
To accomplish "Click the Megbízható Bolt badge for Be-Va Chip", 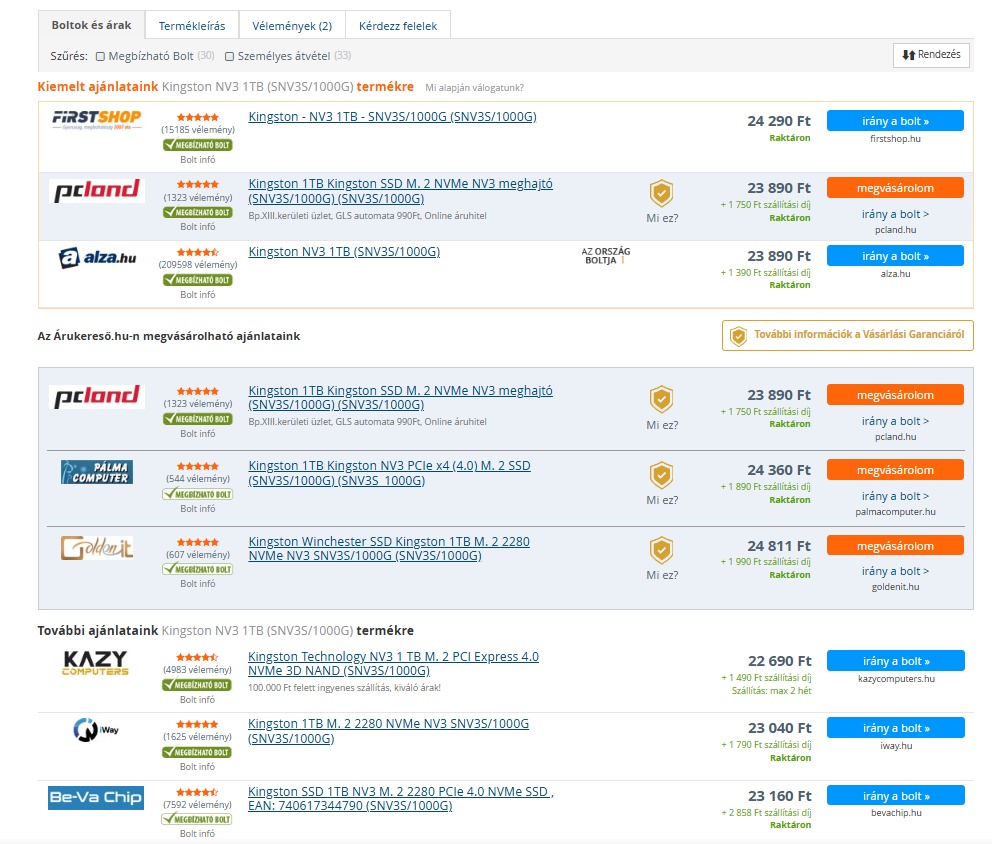I will 197,819.
